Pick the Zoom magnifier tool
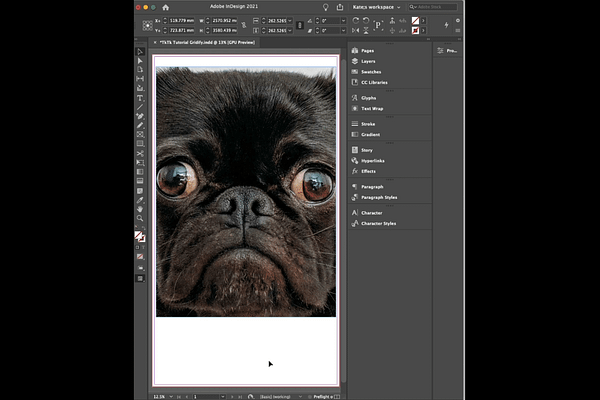The image size is (600, 400). pyautogui.click(x=140, y=217)
